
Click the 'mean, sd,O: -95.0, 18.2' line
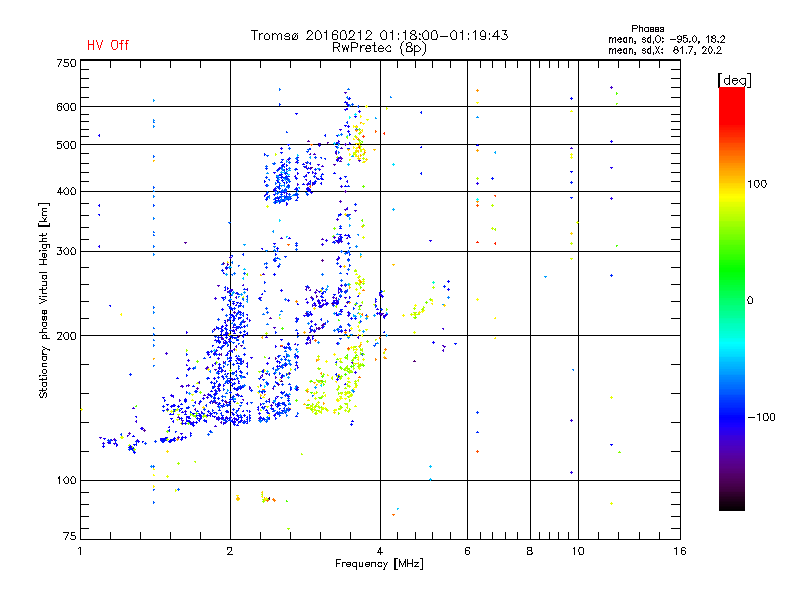point(666,39)
